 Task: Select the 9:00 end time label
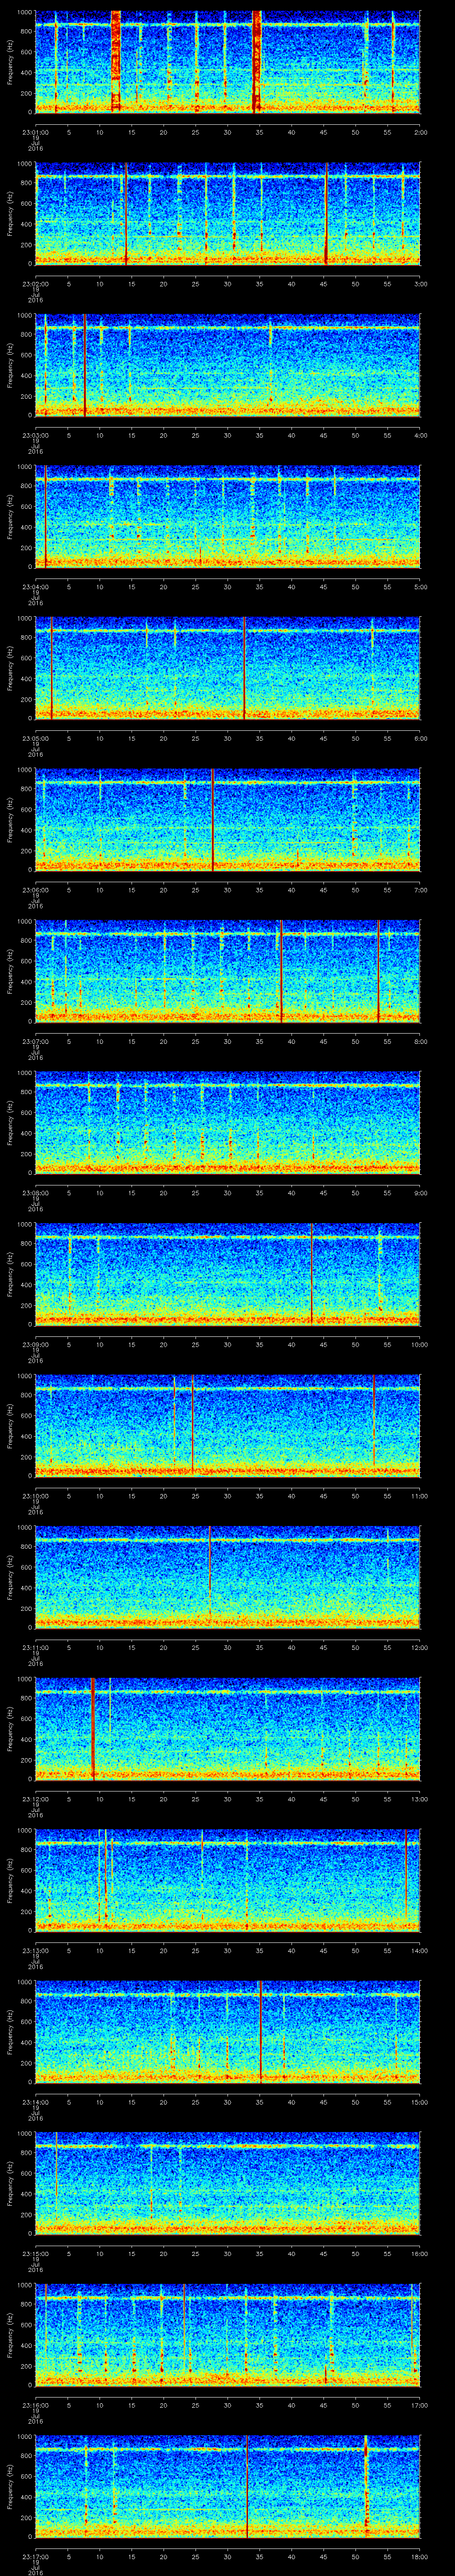pyautogui.click(x=420, y=1194)
